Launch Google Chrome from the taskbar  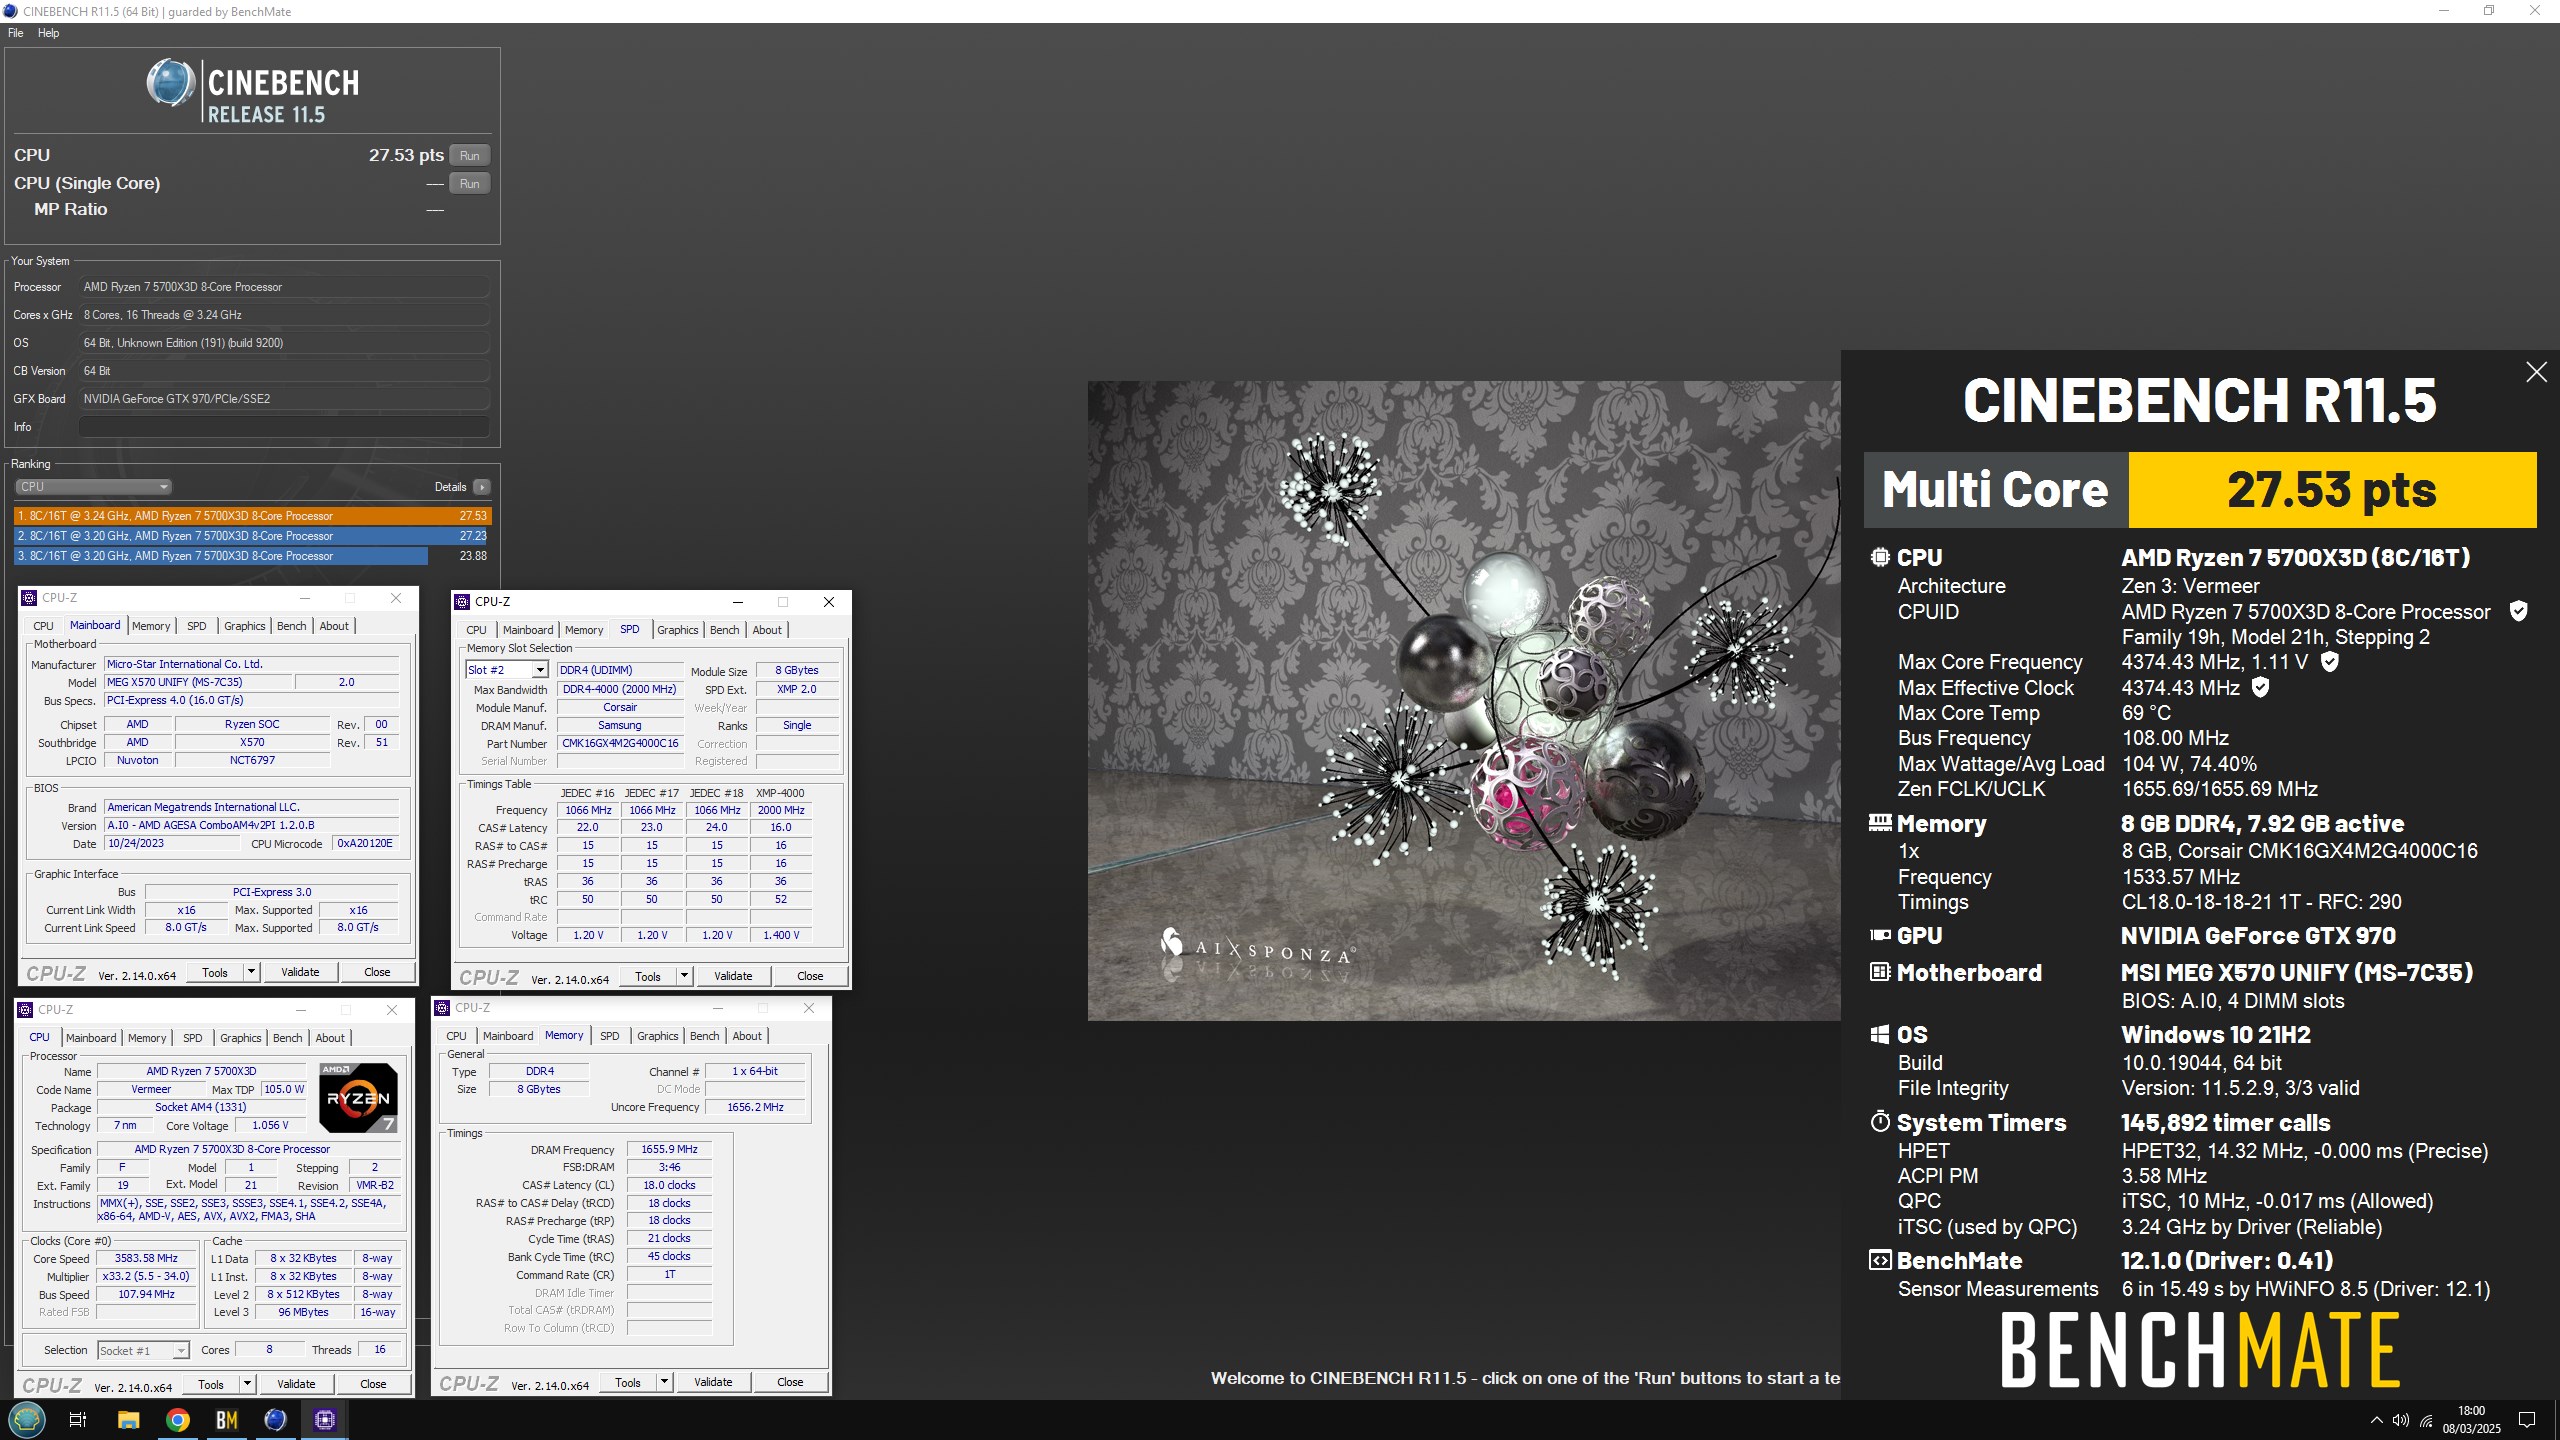tap(178, 1419)
